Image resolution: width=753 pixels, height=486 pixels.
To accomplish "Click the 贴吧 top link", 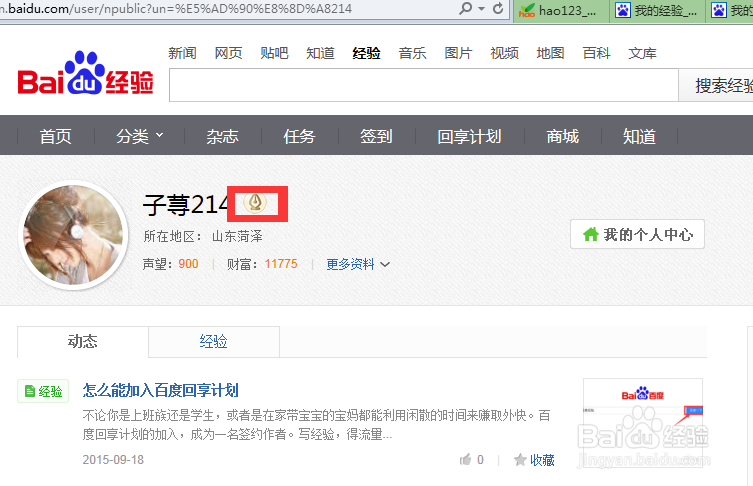I will pyautogui.click(x=274, y=53).
